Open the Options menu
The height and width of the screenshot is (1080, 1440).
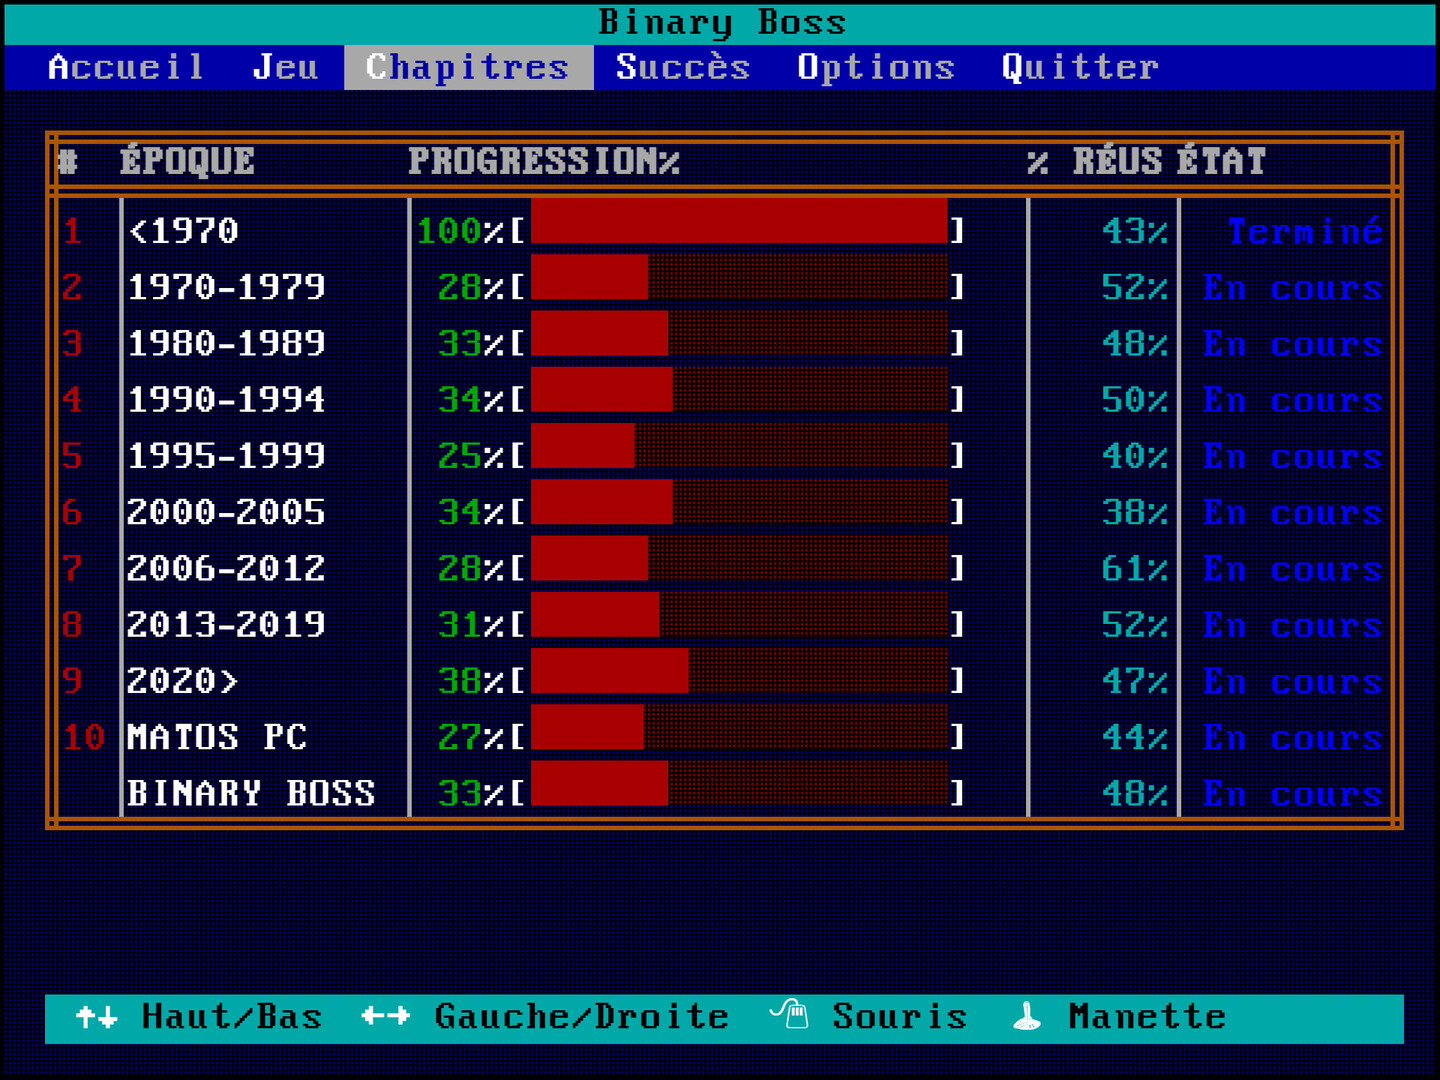point(875,67)
